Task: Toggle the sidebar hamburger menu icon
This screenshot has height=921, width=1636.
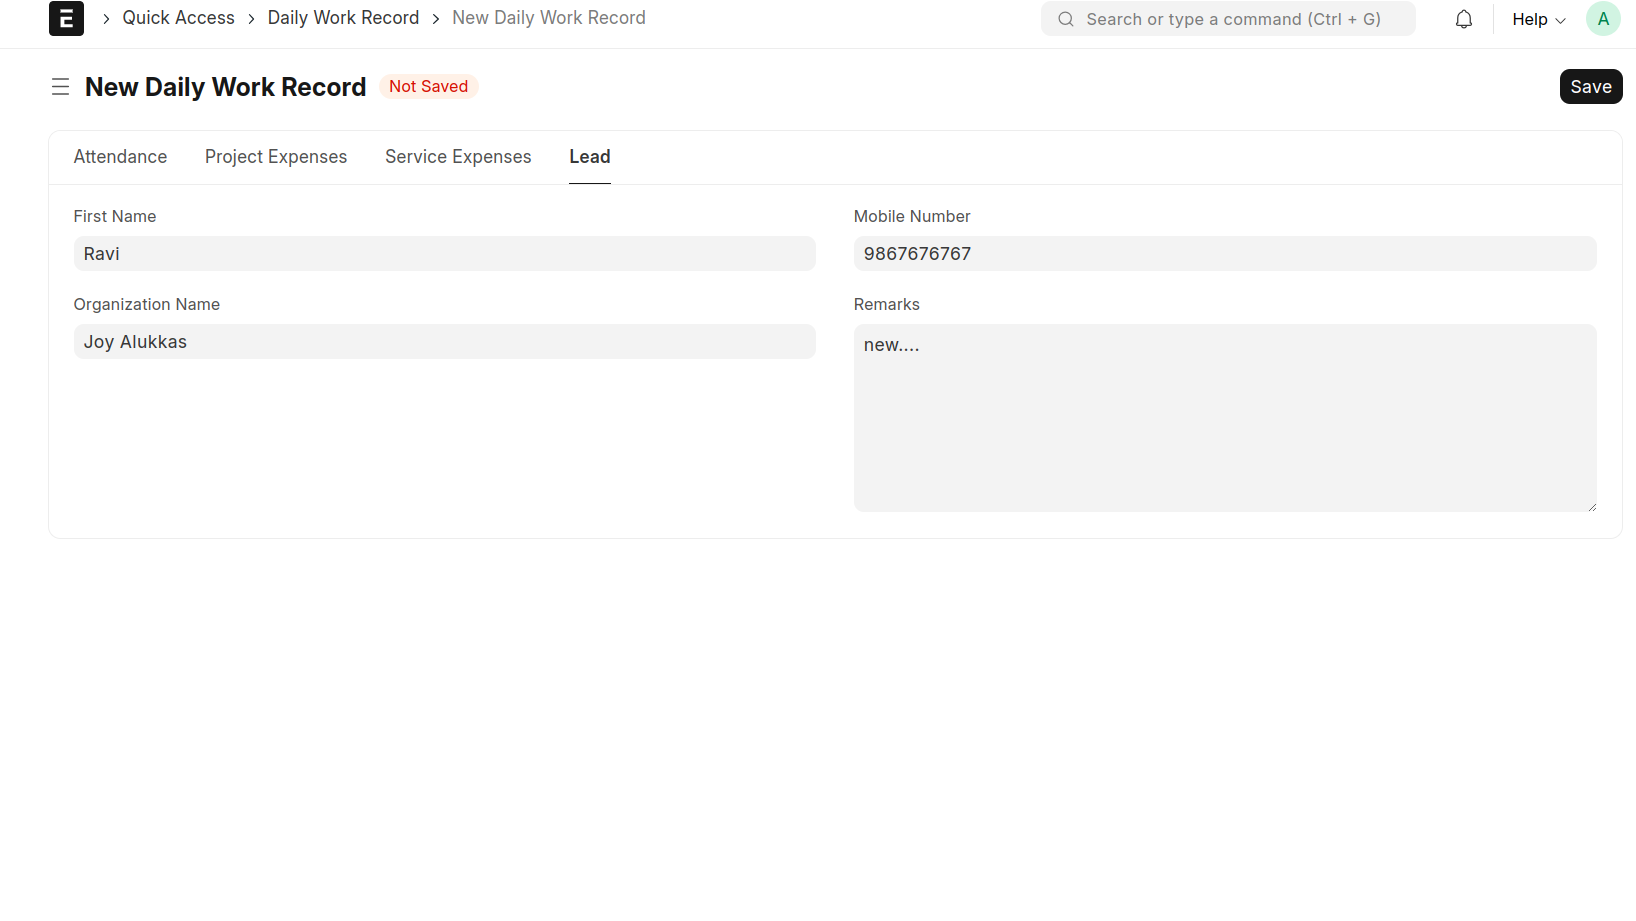Action: coord(60,87)
